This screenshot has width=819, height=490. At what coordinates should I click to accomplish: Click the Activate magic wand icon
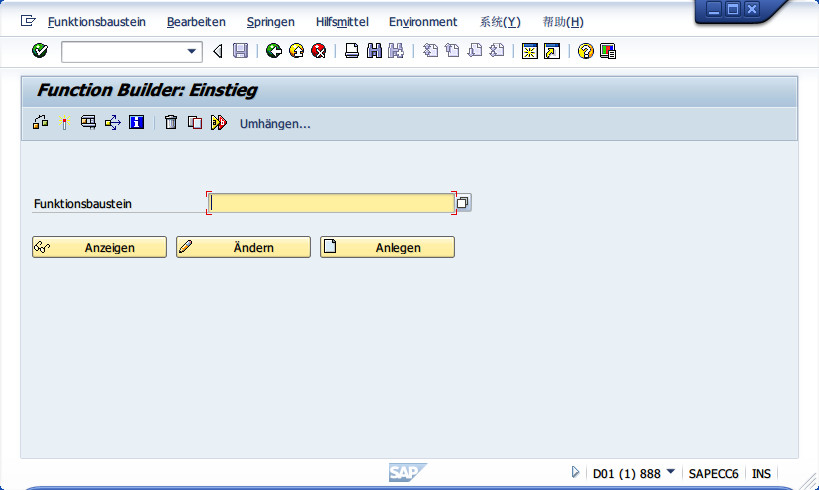pos(64,122)
